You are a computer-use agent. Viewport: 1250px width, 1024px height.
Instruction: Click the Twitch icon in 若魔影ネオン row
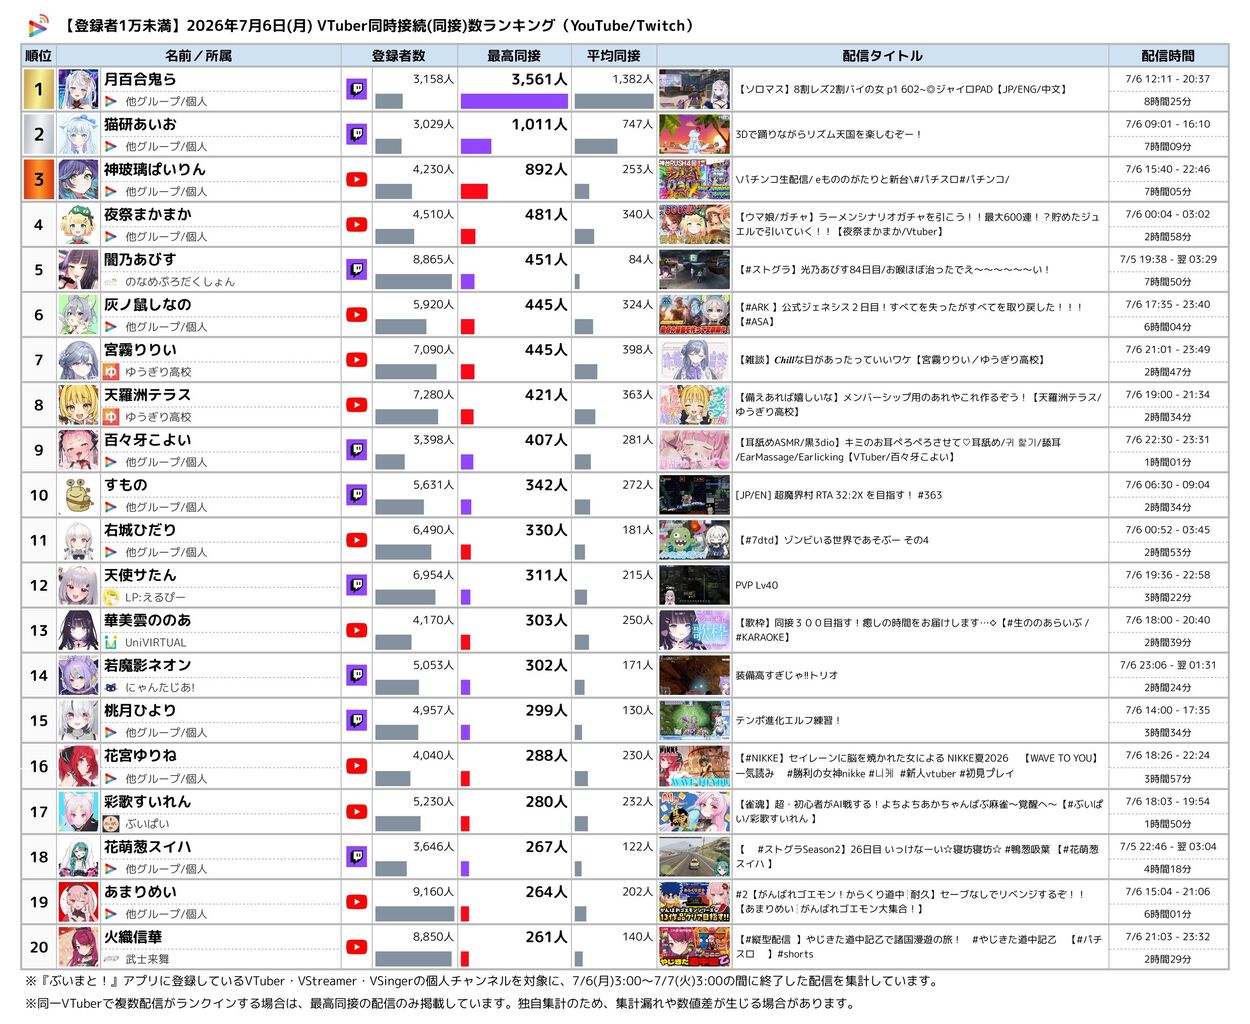pos(356,675)
